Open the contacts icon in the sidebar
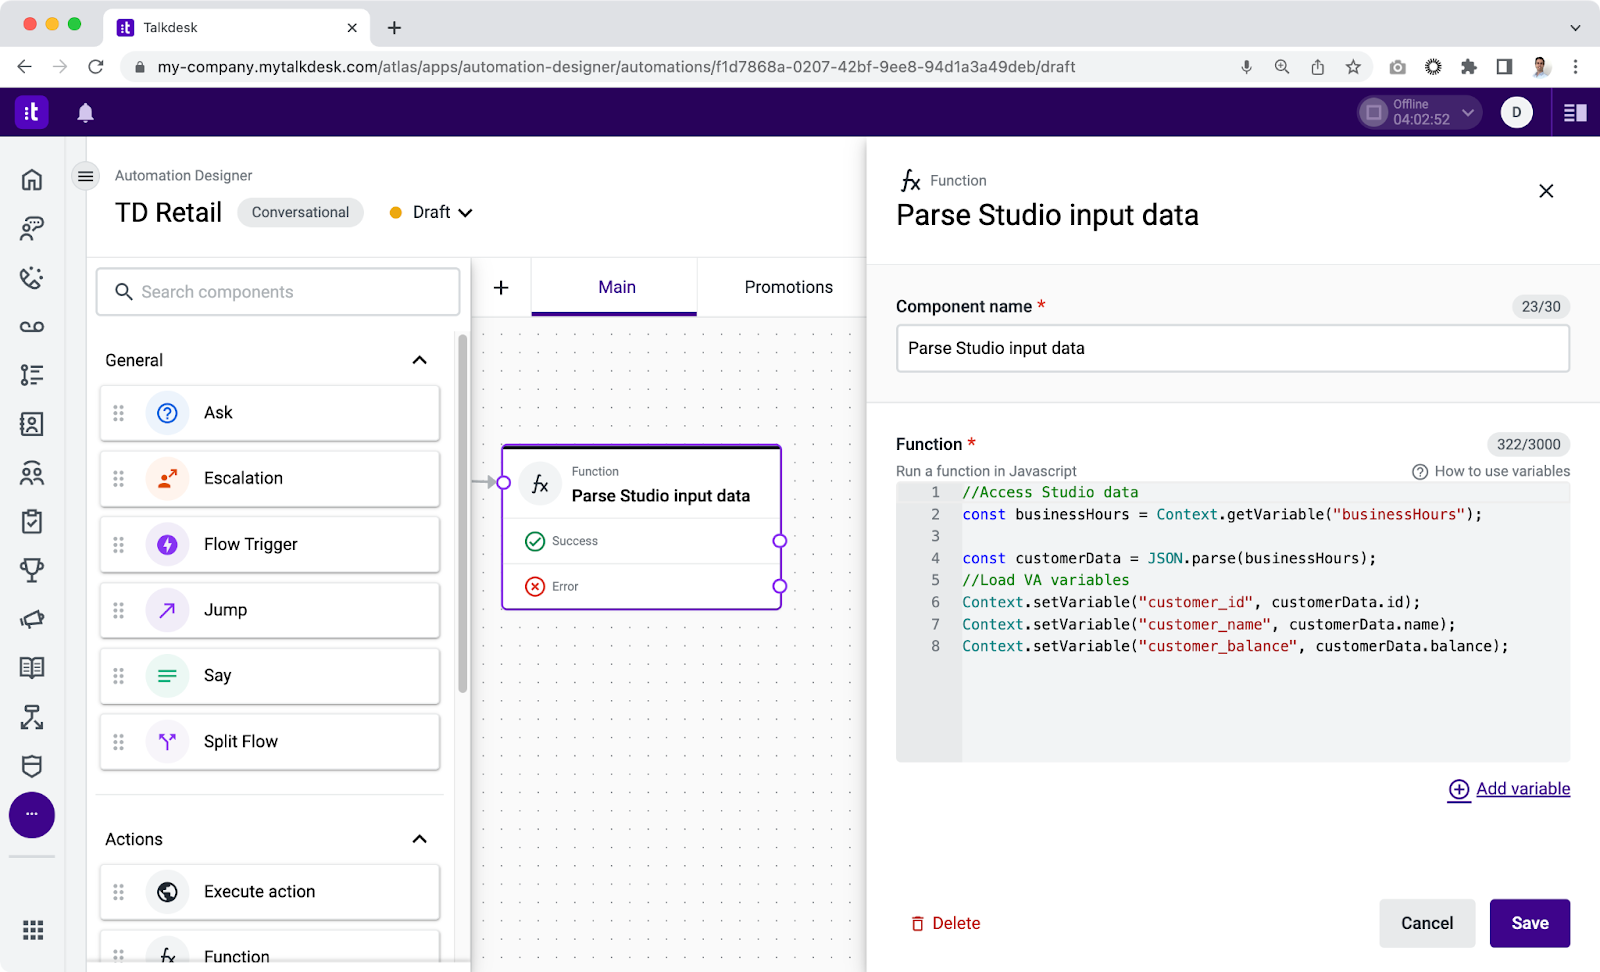1600x972 pixels. coord(32,424)
